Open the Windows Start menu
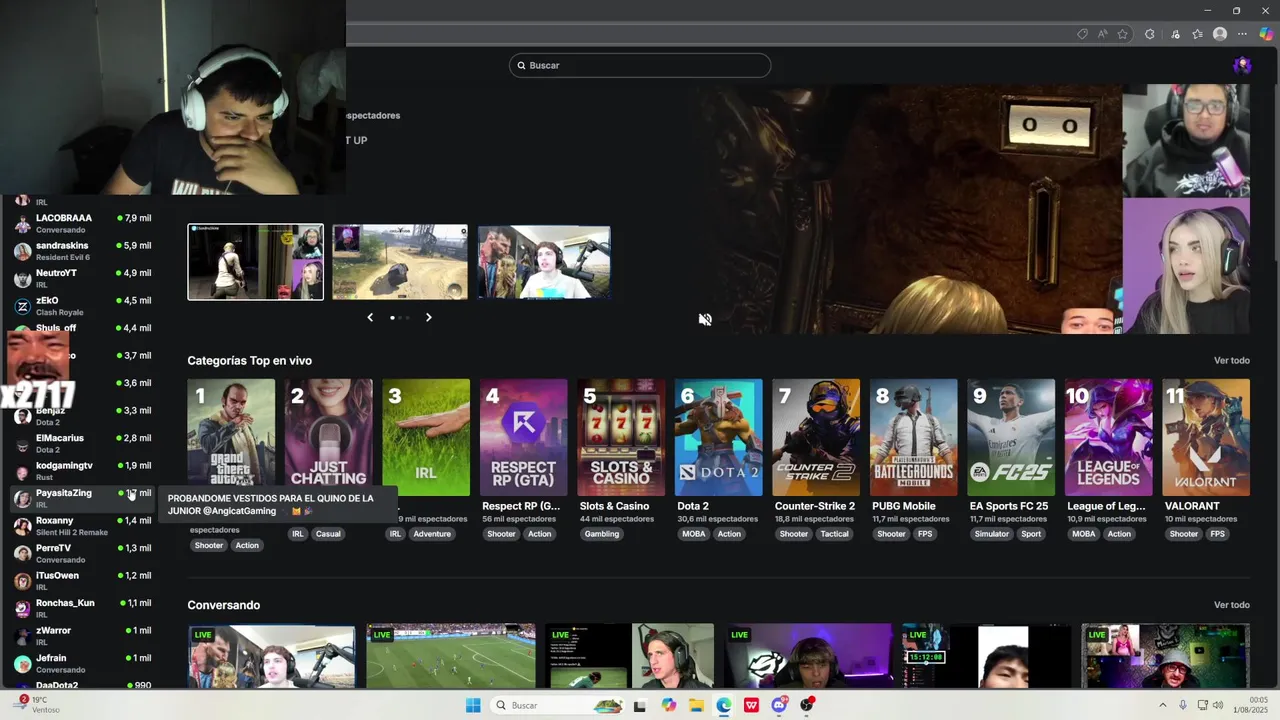The width and height of the screenshot is (1280, 720). point(473,705)
